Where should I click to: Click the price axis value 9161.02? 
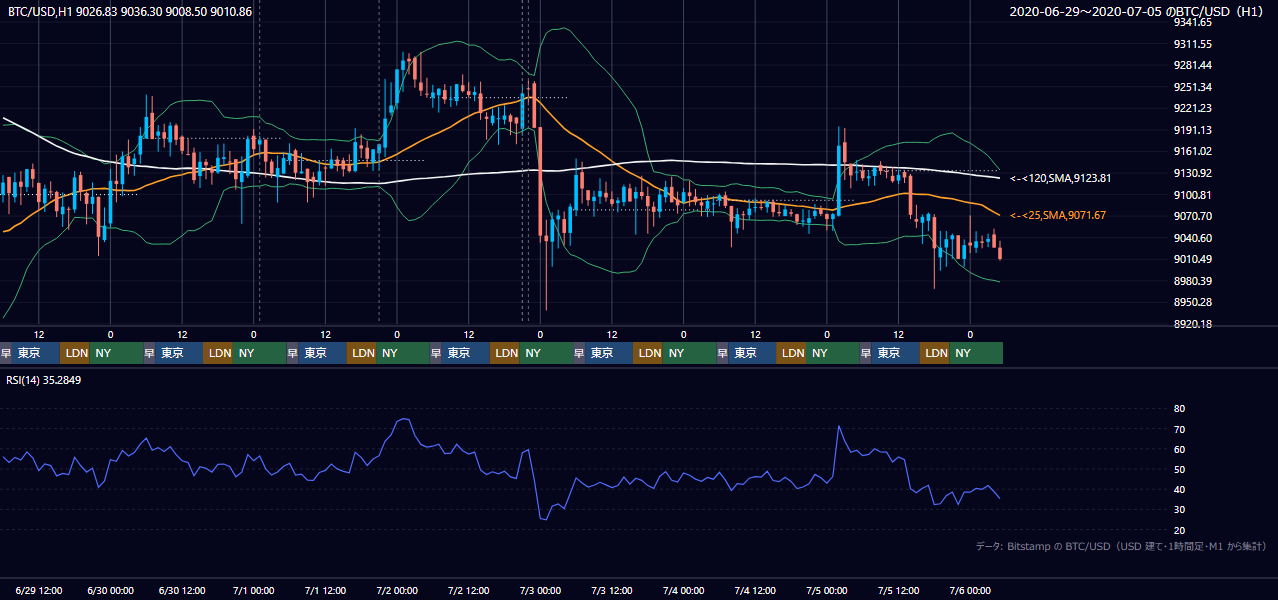point(1192,151)
